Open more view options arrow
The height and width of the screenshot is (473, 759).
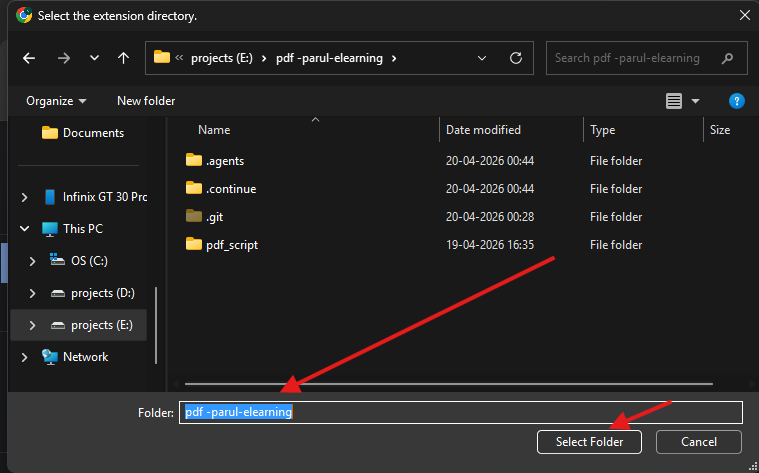(x=696, y=101)
